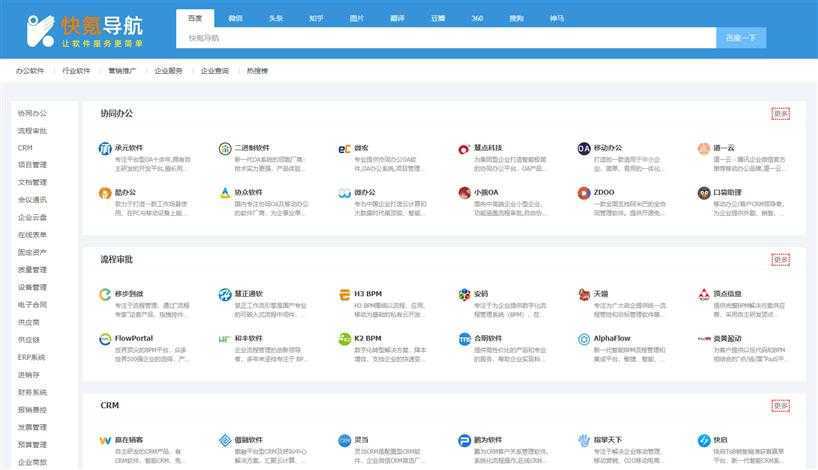The image size is (818, 470).
Task: Open the 承元软件 icon
Action: pyautogui.click(x=105, y=149)
